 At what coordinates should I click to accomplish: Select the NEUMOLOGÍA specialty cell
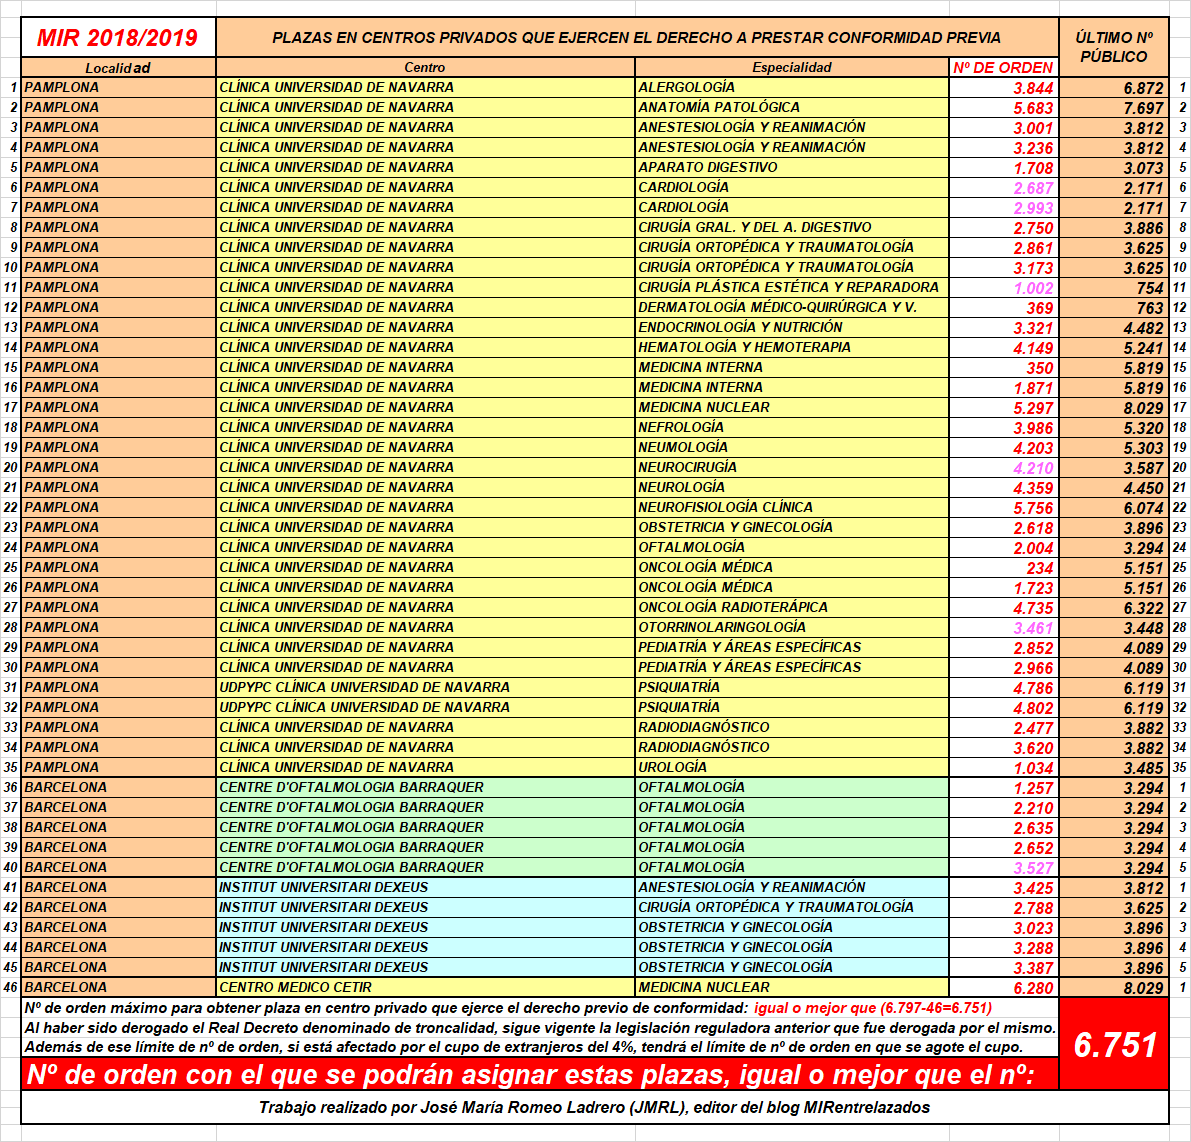(x=791, y=448)
